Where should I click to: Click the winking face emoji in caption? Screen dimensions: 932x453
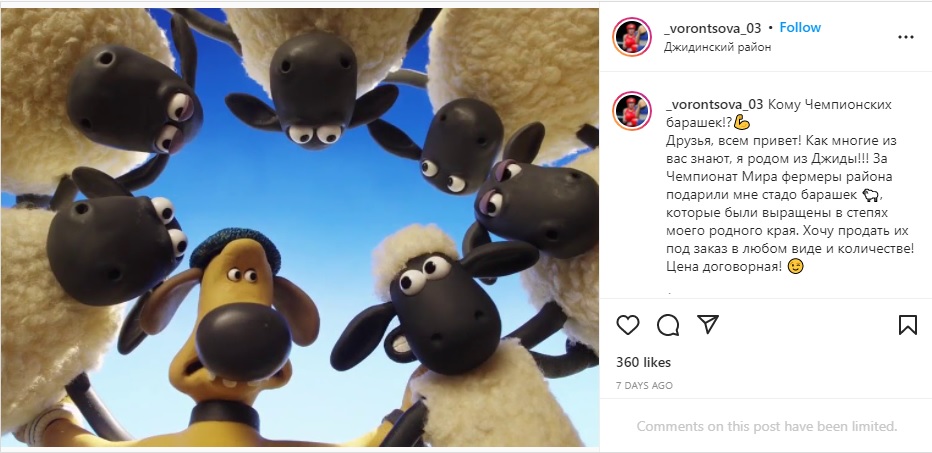click(x=795, y=267)
